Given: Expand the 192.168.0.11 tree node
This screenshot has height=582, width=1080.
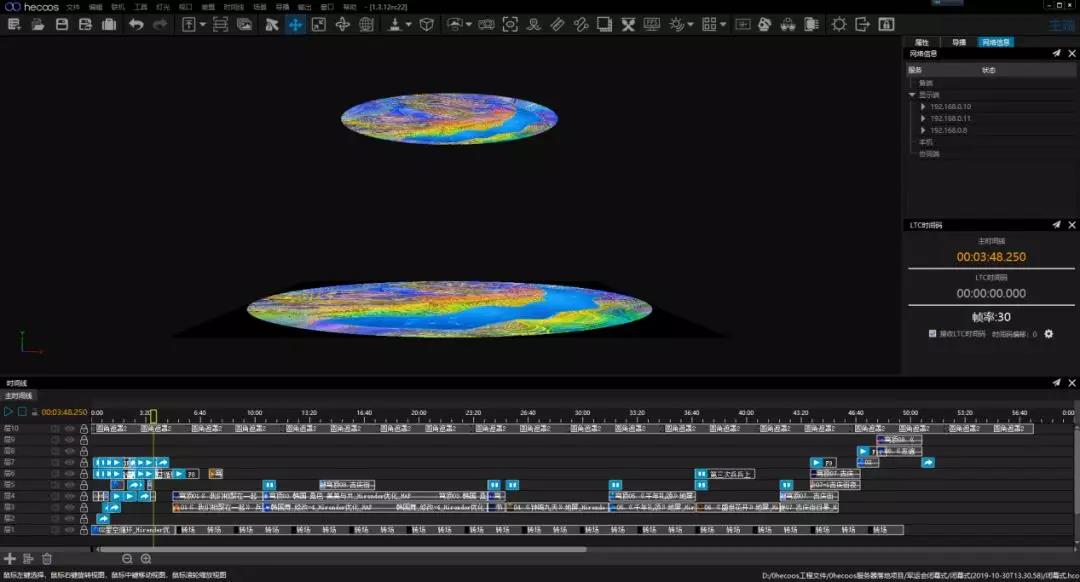Looking at the screenshot, I should 923,118.
